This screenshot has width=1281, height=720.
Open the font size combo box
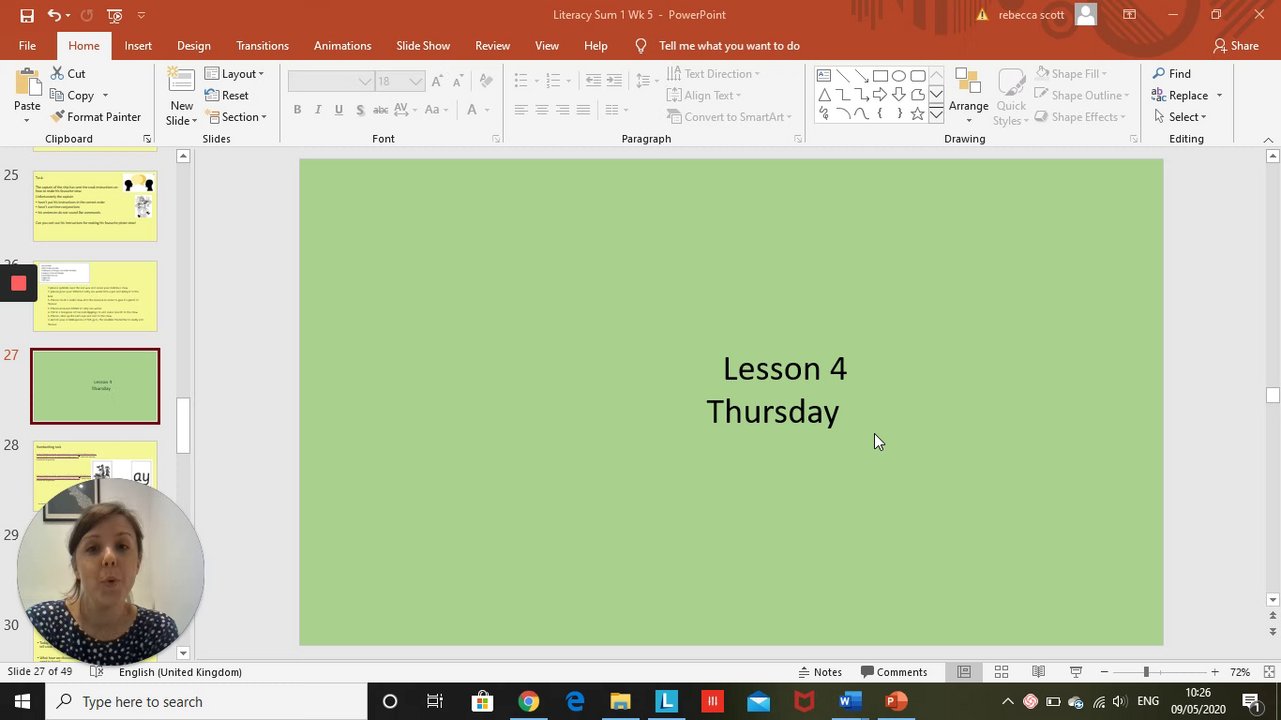tap(399, 81)
